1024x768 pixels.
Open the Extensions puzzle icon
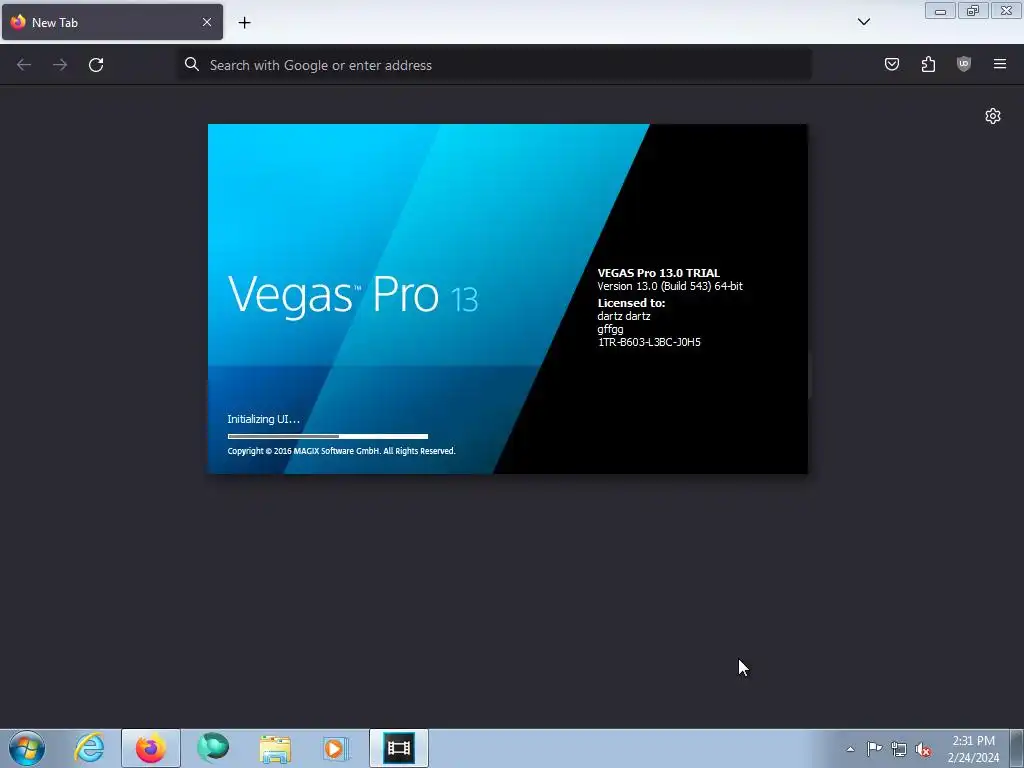click(x=928, y=64)
